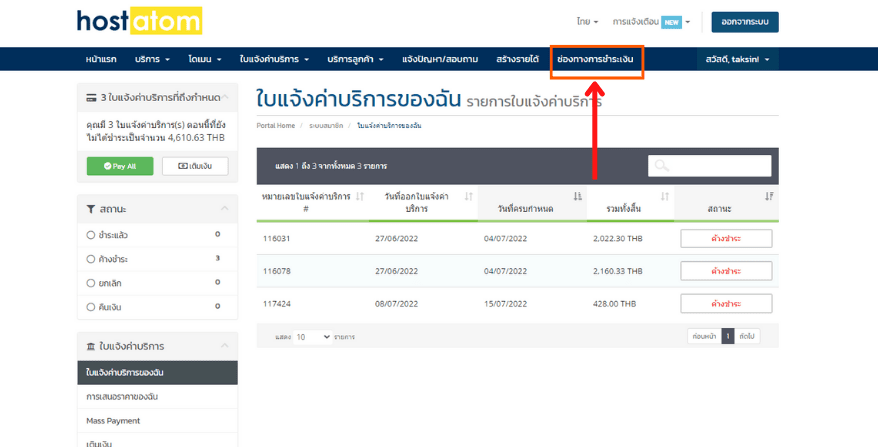The width and height of the screenshot is (878, 447).
Task: Open สร้างรายได้ menu item
Action: click(x=517, y=59)
